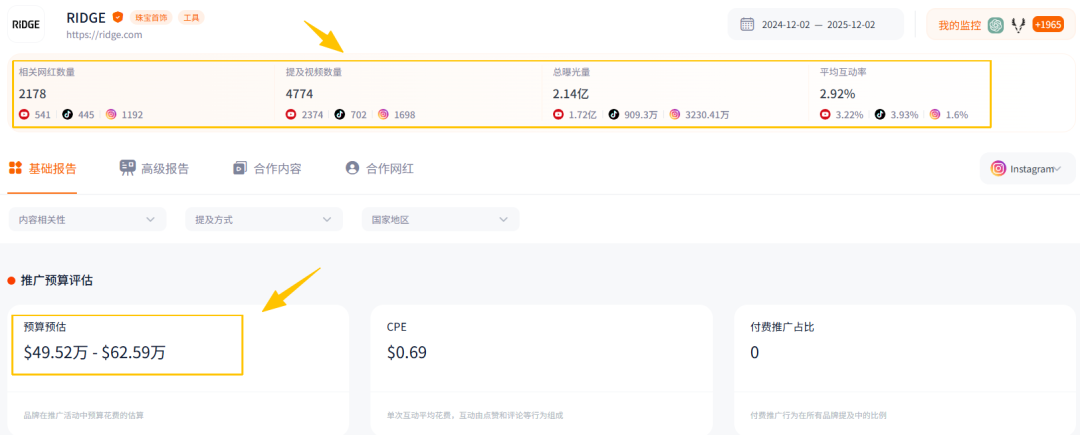Click the 4774 mentioned videos value
This screenshot has width=1080, height=435.
click(x=300, y=94)
